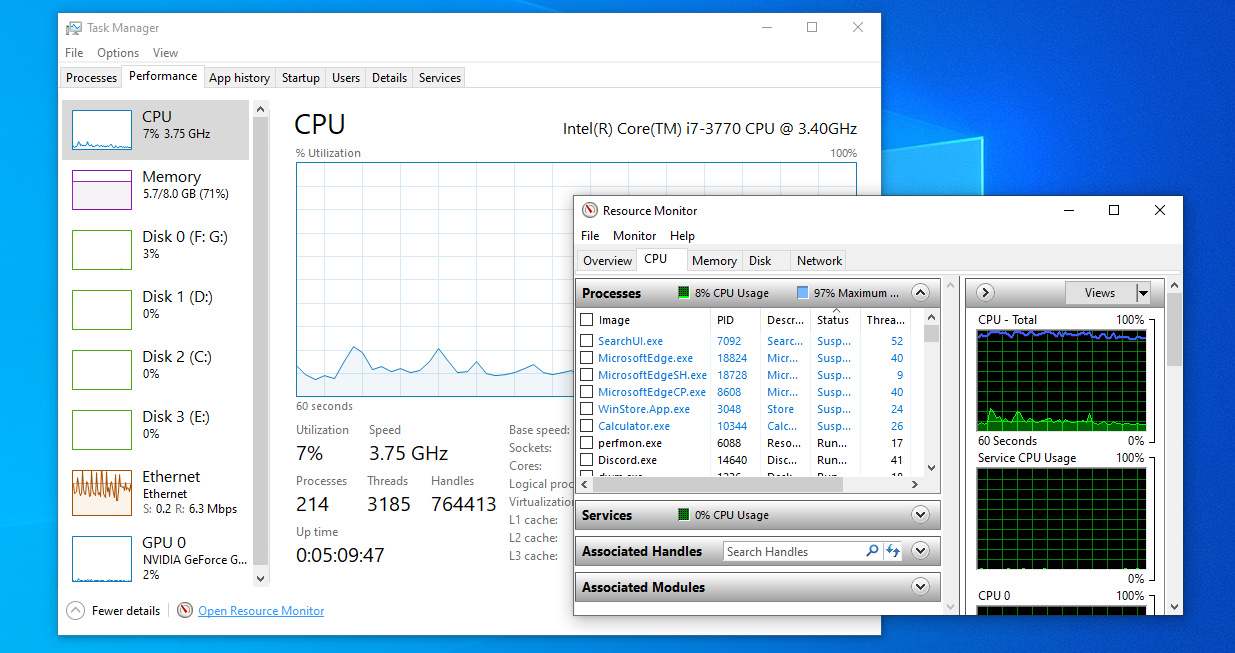Select the GPU 0 graph thumbnail
Image resolution: width=1235 pixels, height=653 pixels.
[x=101, y=557]
